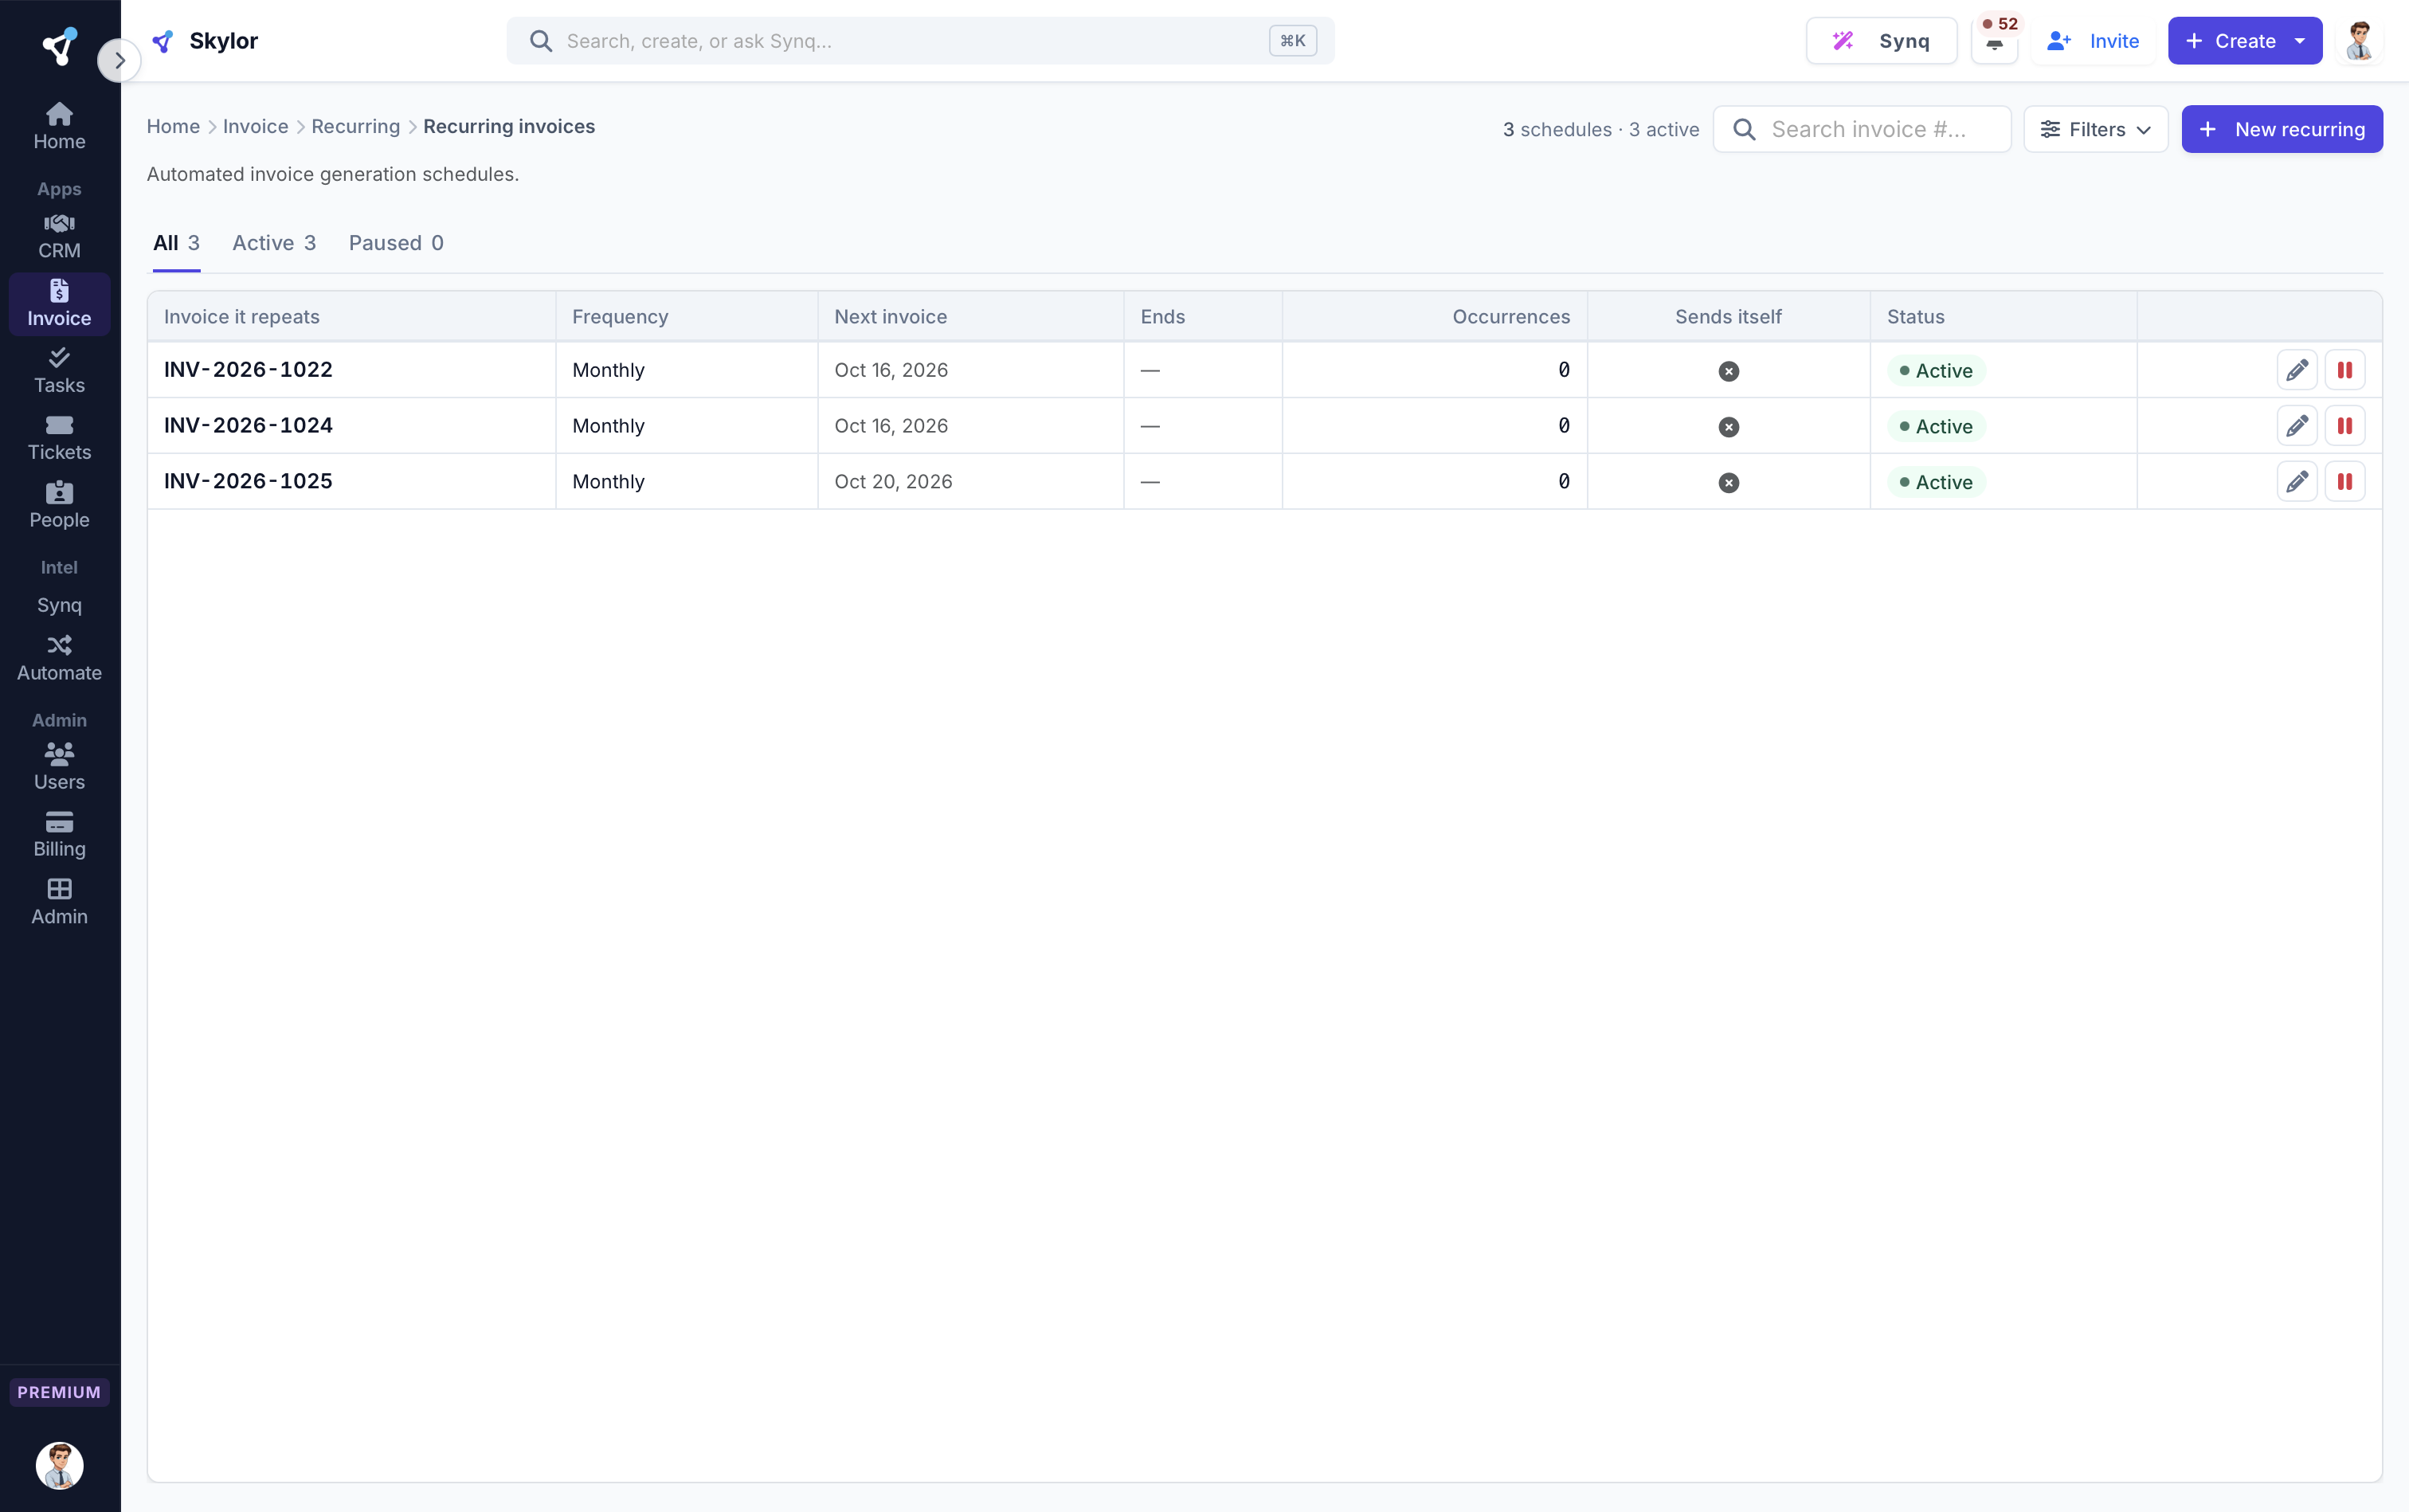Screen dimensions: 2409x1512
Task: Open the Tasks app in sidebar
Action: pyautogui.click(x=59, y=371)
